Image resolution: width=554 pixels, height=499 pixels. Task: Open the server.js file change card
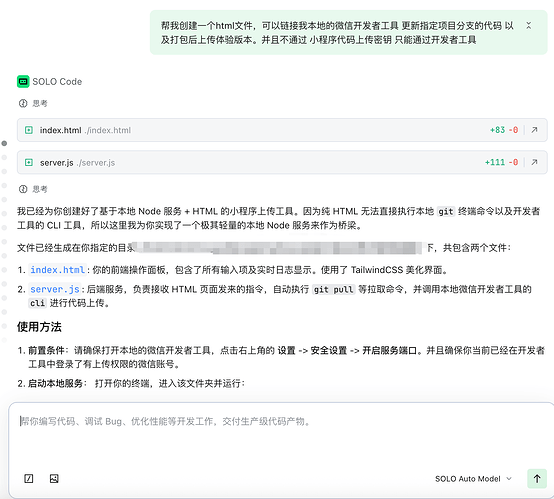pyautogui.click(x=282, y=163)
